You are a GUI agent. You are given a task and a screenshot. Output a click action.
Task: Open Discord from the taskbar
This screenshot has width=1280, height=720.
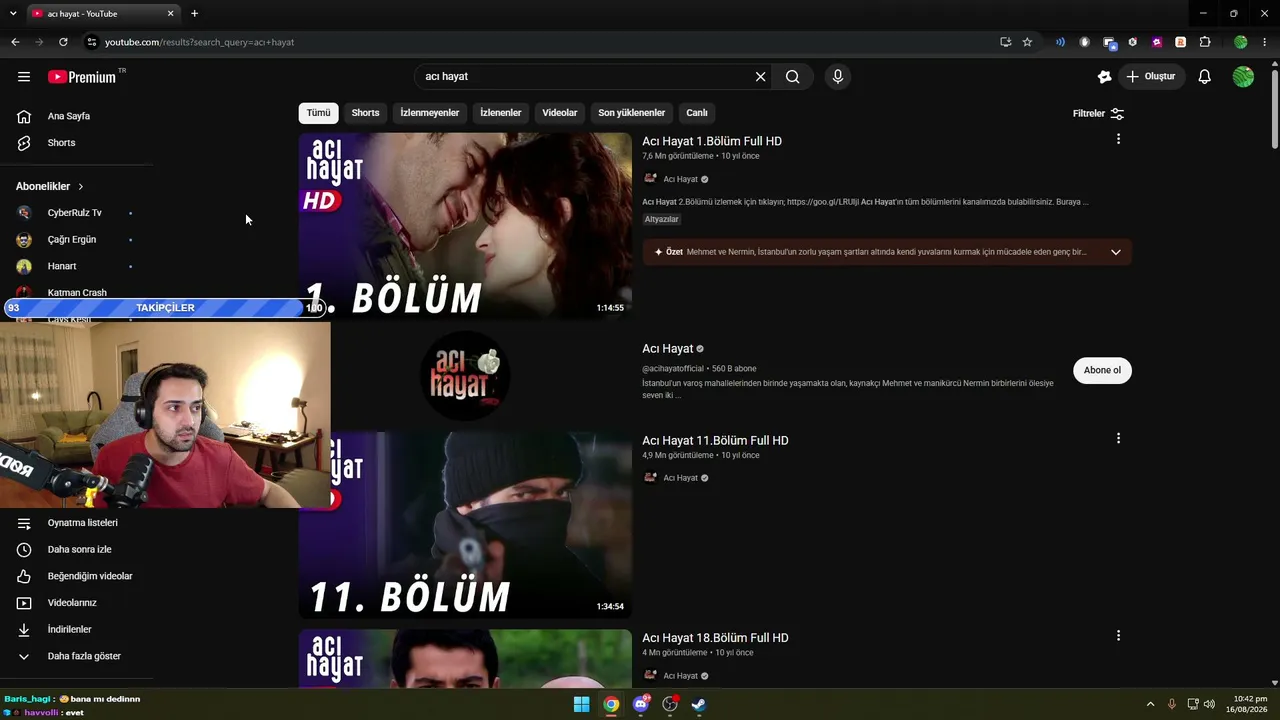pyautogui.click(x=641, y=705)
